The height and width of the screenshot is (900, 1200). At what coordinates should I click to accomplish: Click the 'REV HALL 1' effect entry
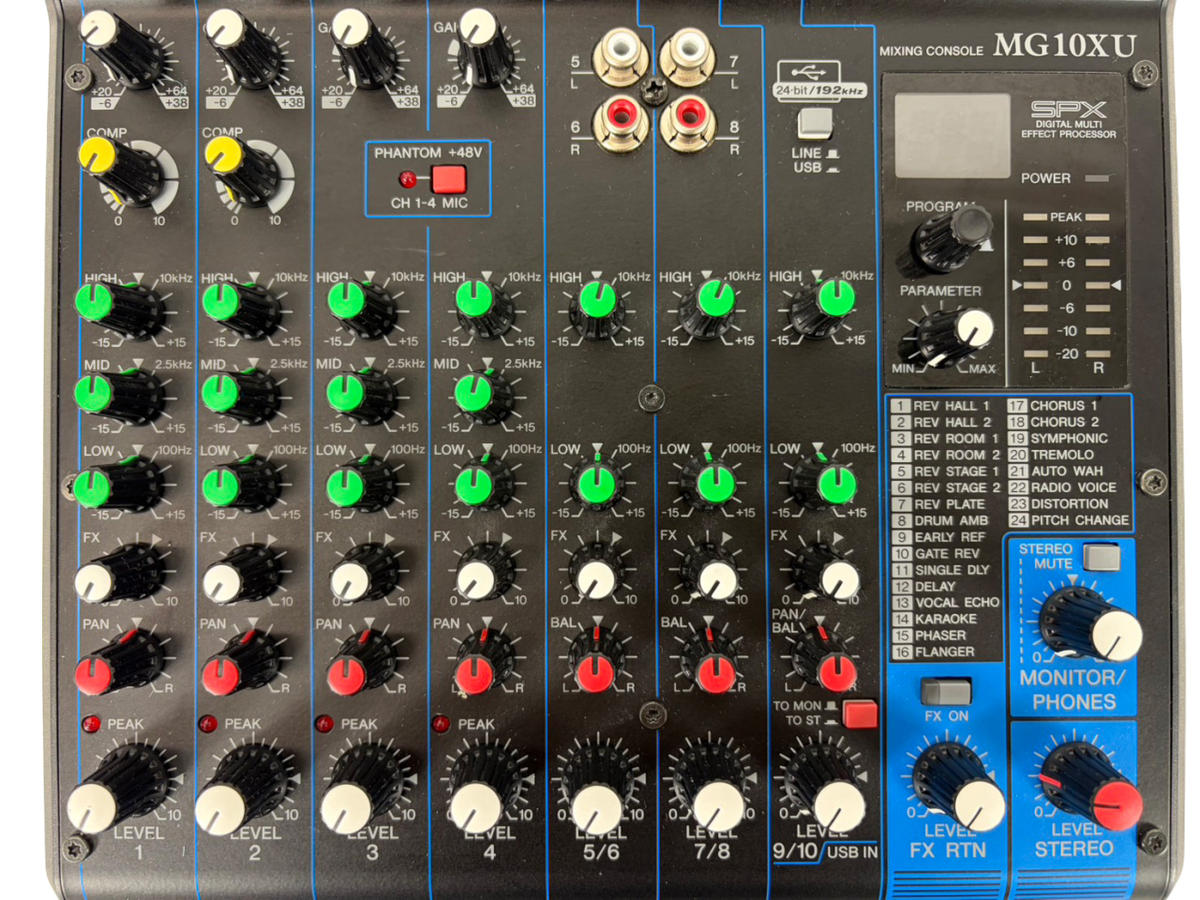coord(940,406)
